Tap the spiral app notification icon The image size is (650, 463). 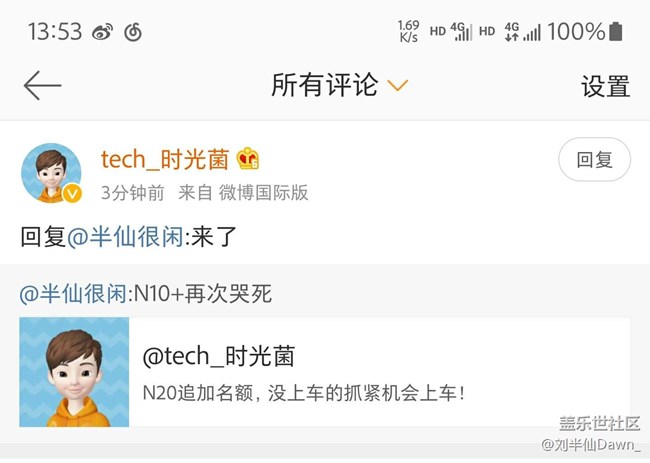132,32
